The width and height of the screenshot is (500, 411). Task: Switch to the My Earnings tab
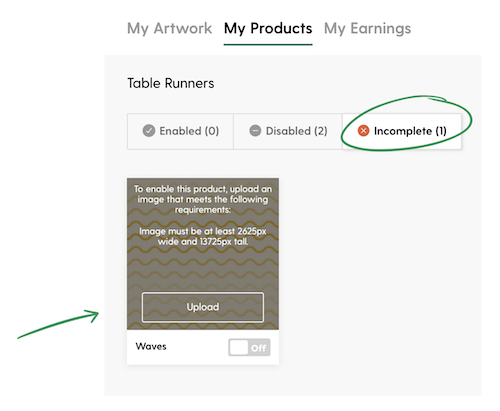pyautogui.click(x=367, y=28)
